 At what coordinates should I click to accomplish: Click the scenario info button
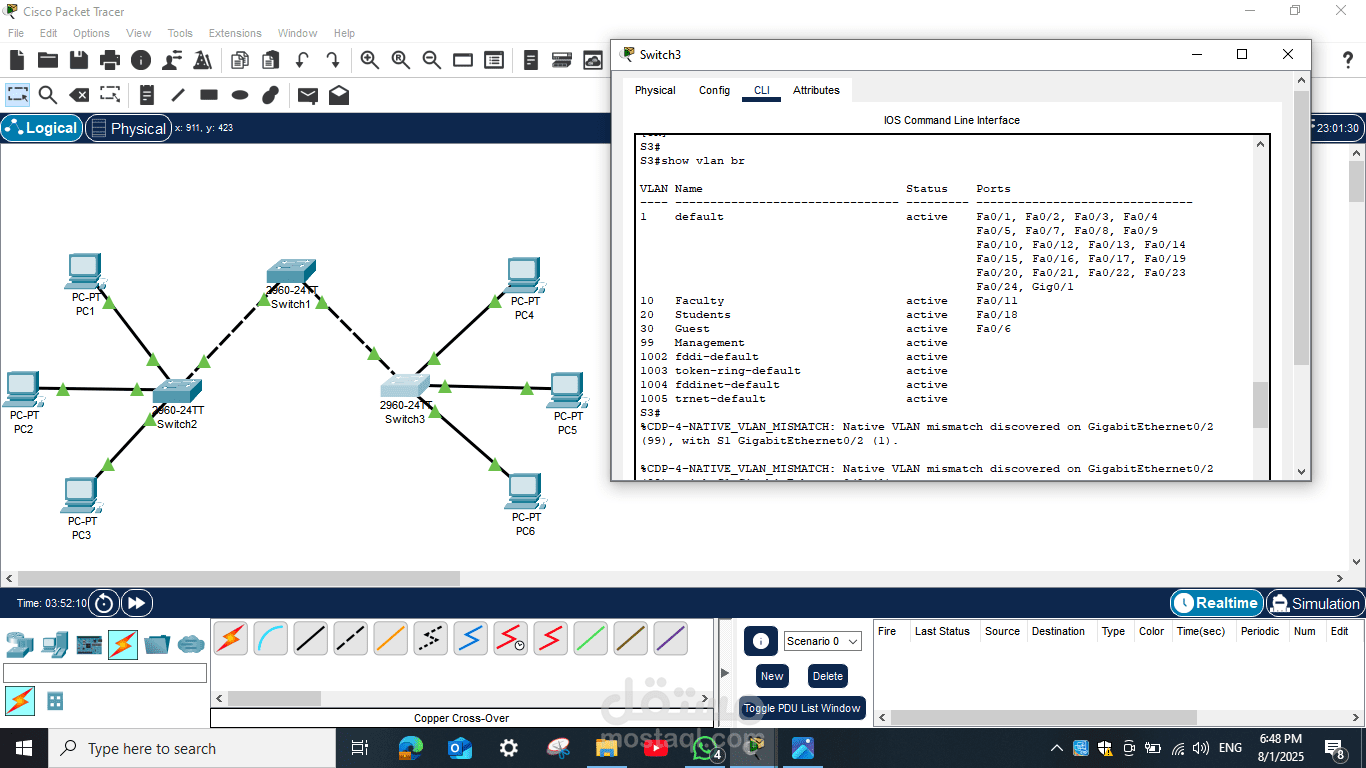point(760,641)
